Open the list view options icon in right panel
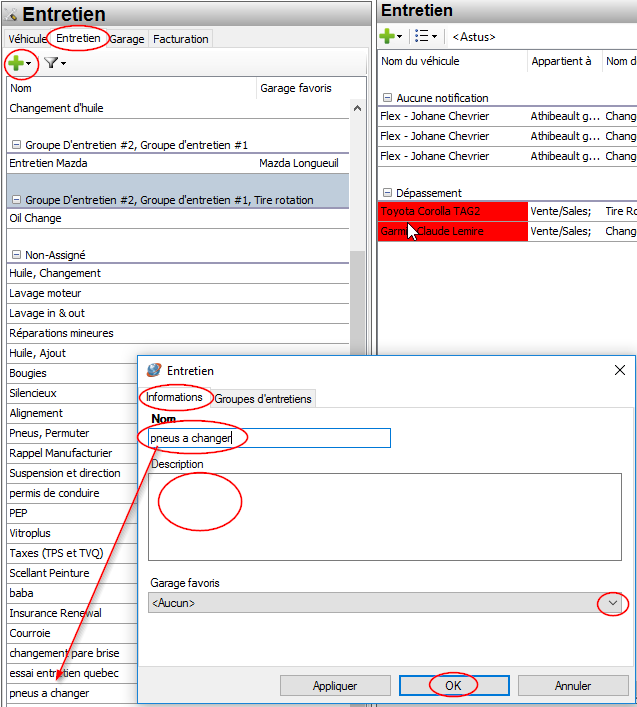Viewport: 637px width, 707px height. click(x=424, y=37)
